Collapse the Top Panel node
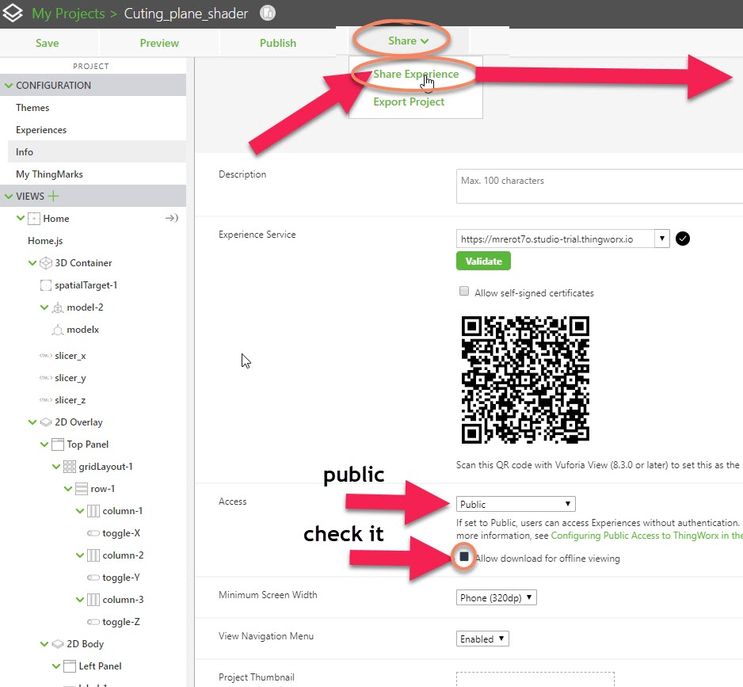The image size is (743, 687). pos(44,444)
